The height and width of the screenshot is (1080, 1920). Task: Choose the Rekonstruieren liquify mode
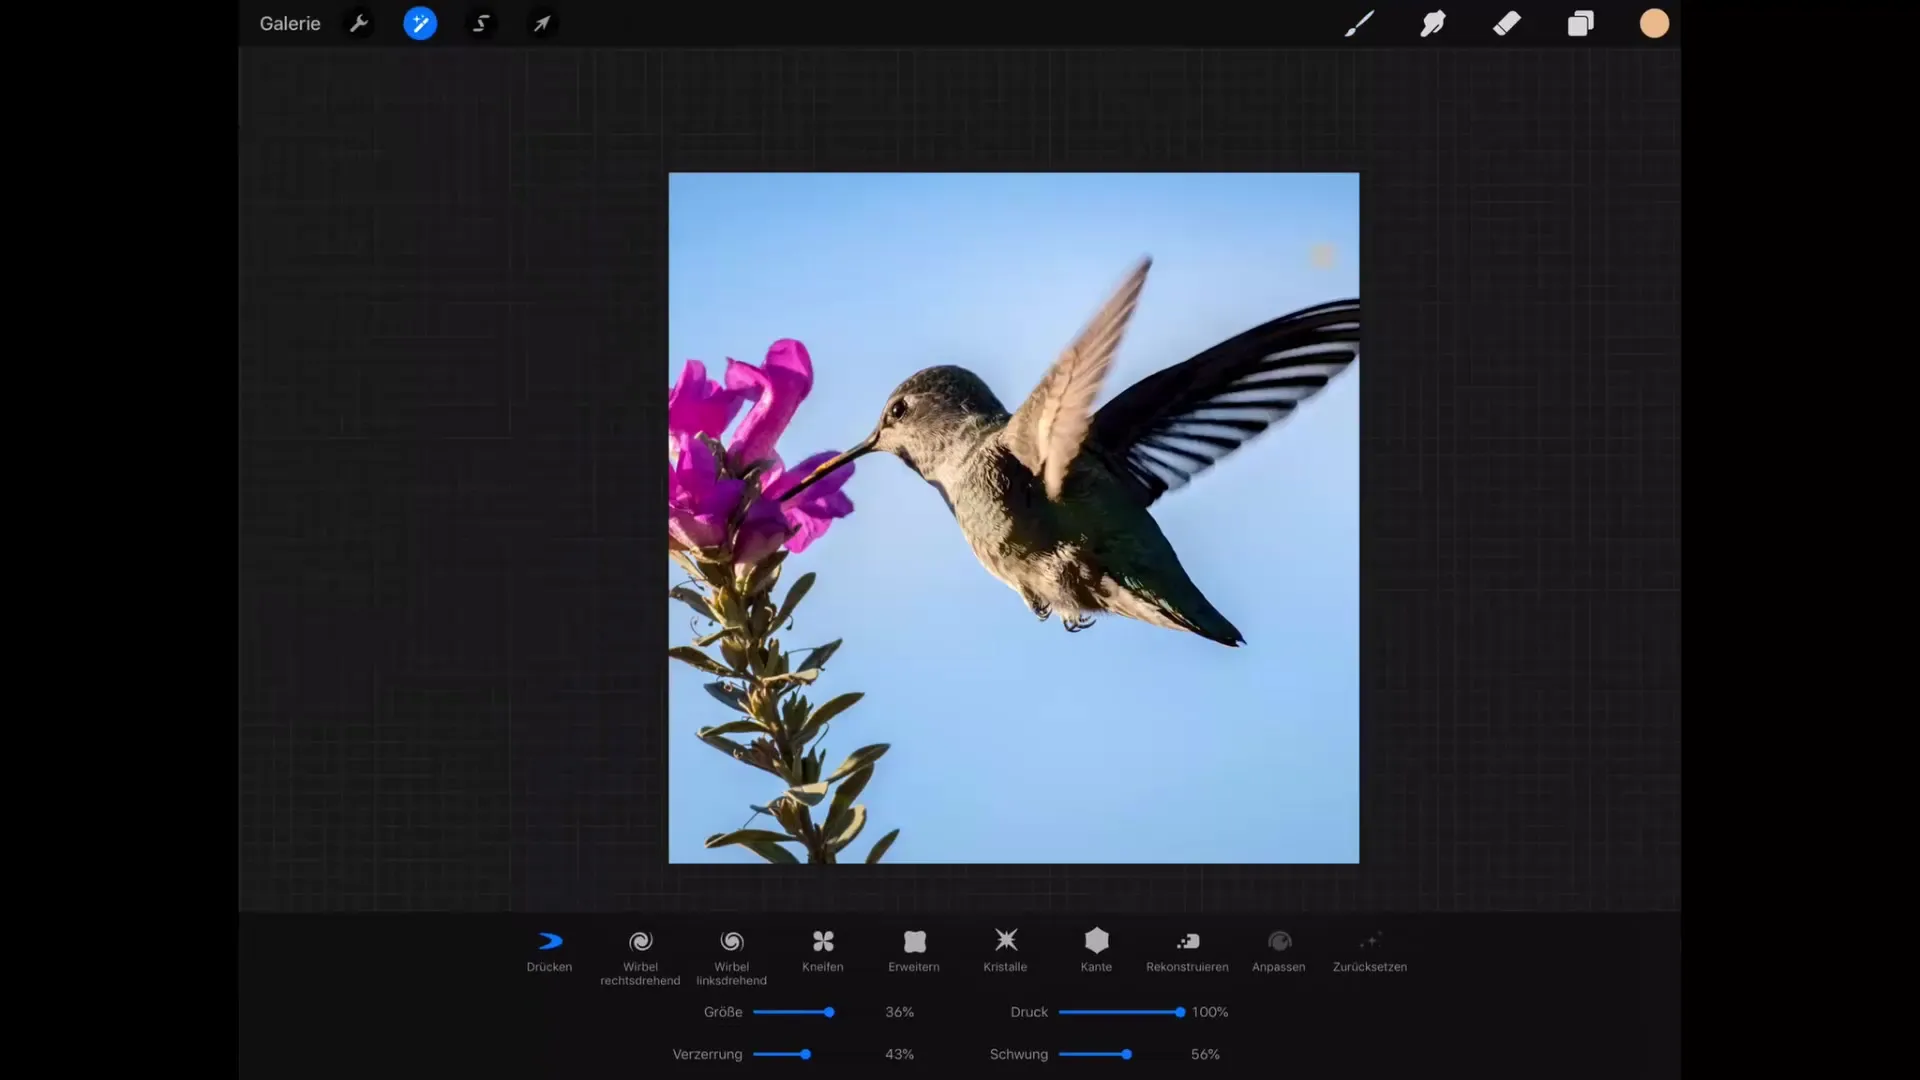[1188, 952]
